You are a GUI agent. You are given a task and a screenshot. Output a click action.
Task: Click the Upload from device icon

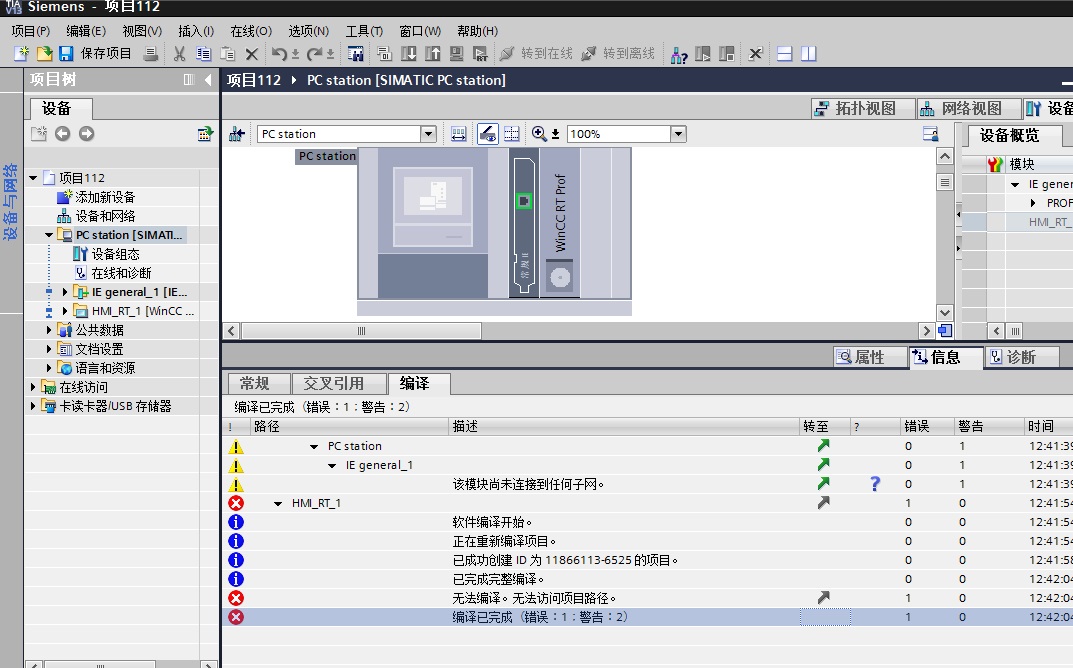[432, 53]
